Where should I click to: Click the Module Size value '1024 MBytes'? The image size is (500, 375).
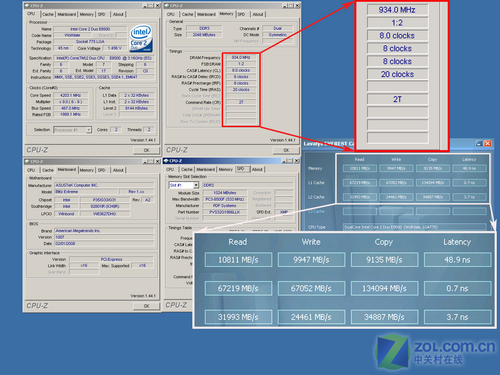click(x=225, y=193)
